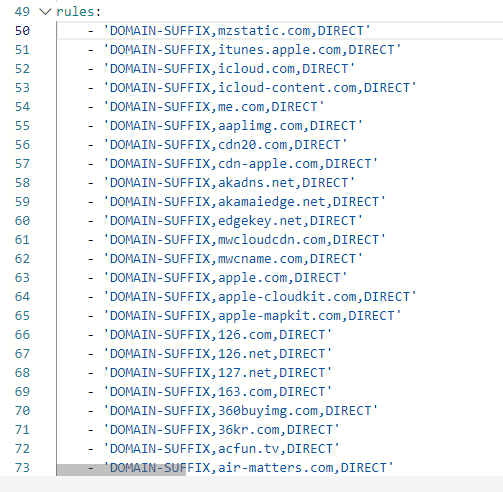Select the apple.com rule on line 63
This screenshot has width=503, height=492.
tap(225, 278)
